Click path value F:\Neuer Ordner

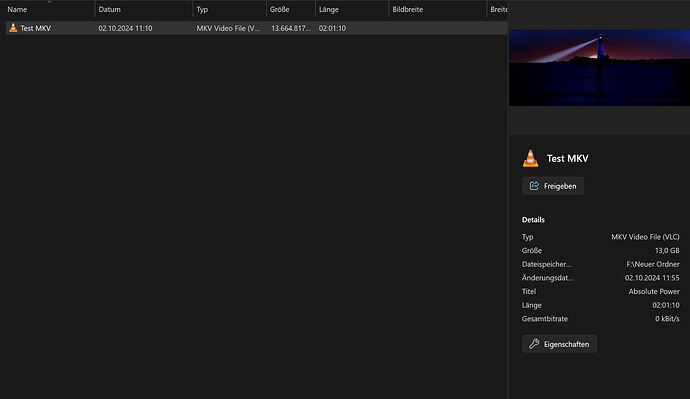tap(653, 264)
